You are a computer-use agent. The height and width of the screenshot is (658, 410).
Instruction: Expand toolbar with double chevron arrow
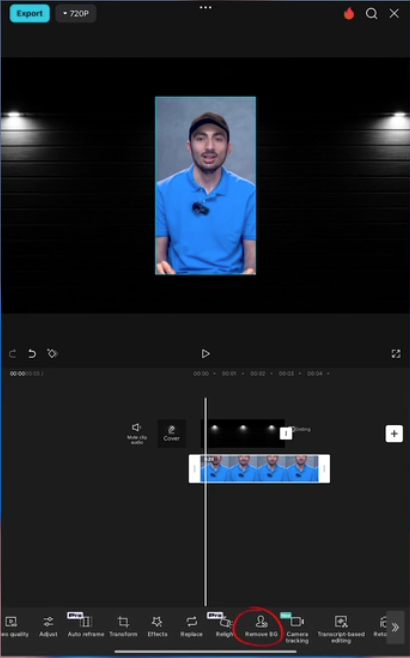click(395, 627)
